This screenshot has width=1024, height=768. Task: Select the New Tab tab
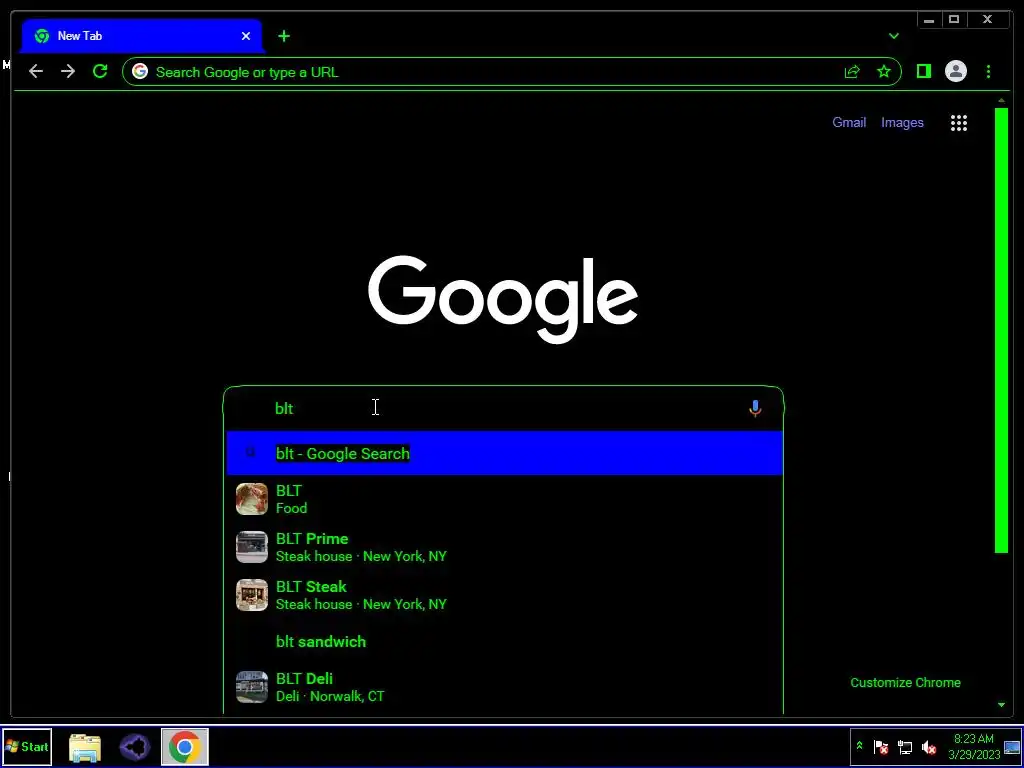(142, 36)
